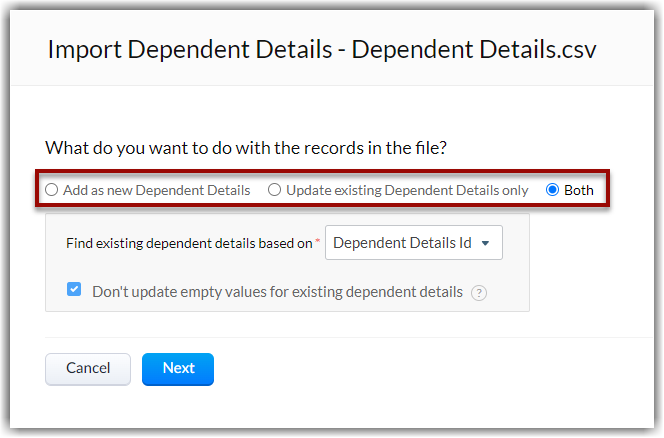Click the red required asterisk
This screenshot has width=664, height=438.
[318, 242]
